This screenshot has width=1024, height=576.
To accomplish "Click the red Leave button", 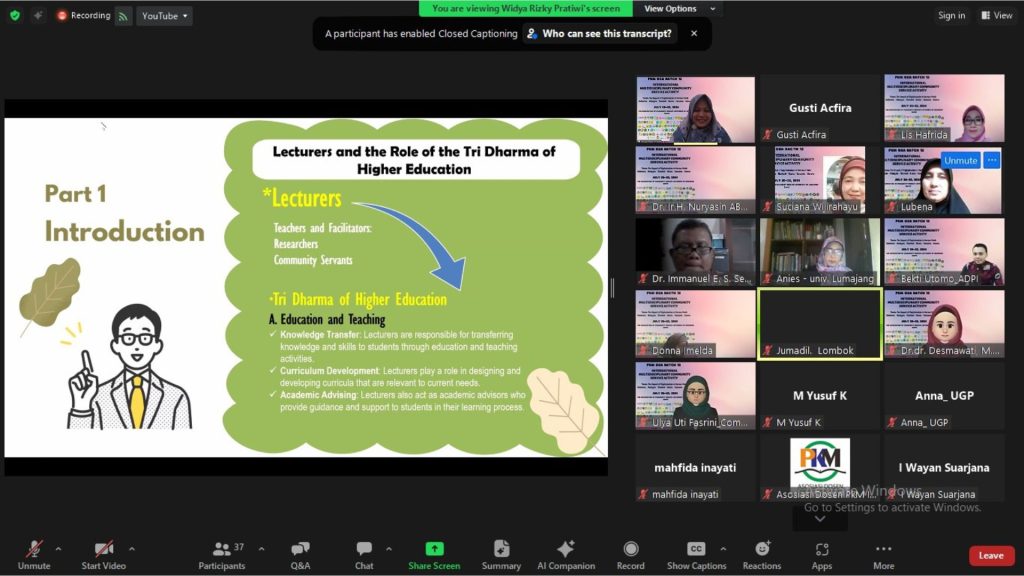I will tap(991, 556).
